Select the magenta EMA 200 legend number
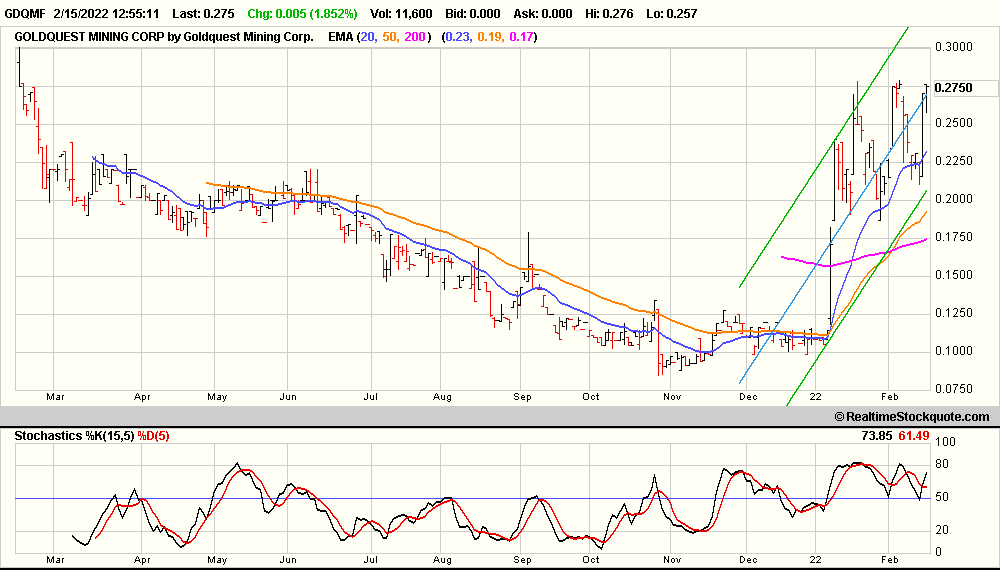The width and height of the screenshot is (1000, 570). coord(417,36)
